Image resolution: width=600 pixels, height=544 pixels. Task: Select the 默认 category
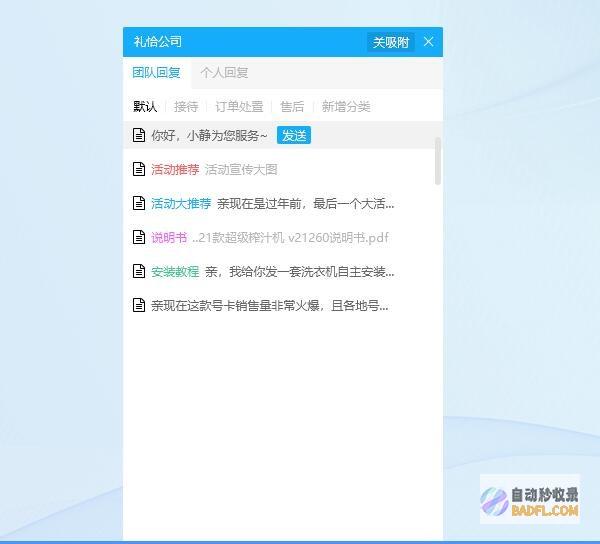coord(145,106)
